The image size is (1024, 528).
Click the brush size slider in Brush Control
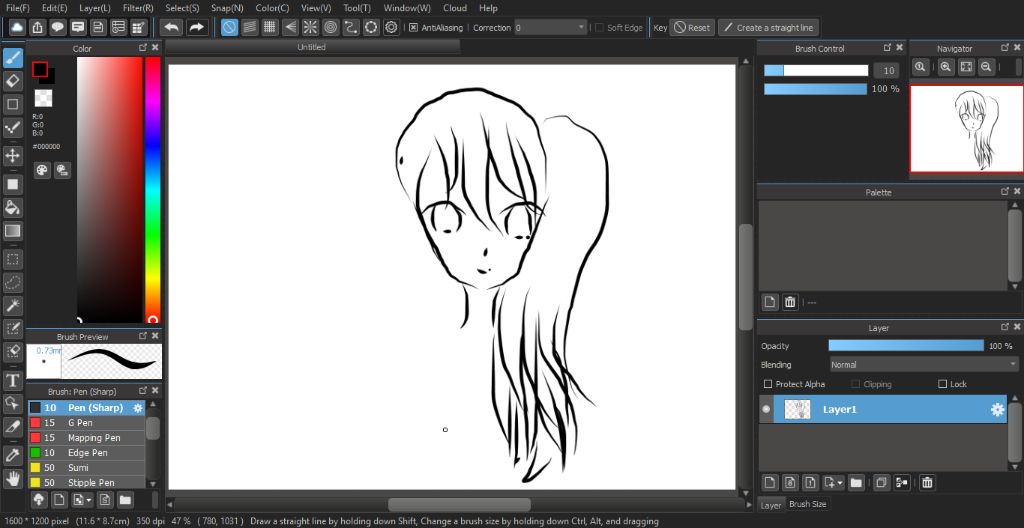[x=816, y=71]
